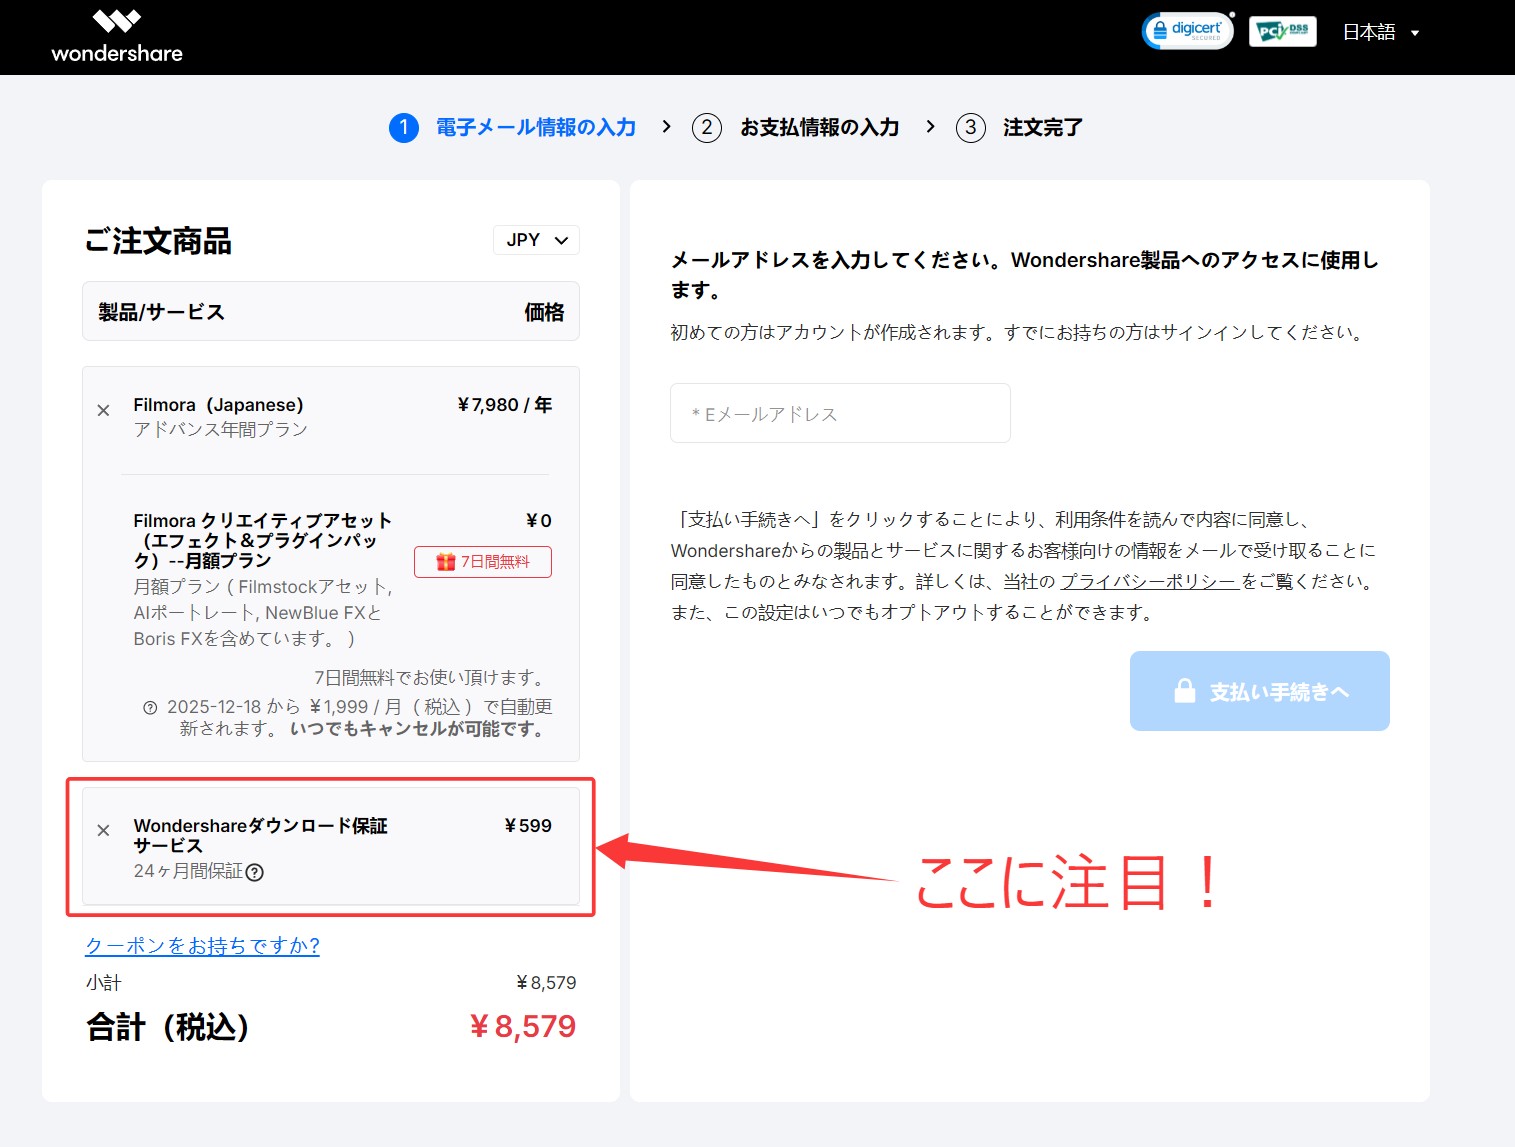Image resolution: width=1515 pixels, height=1147 pixels.
Task: Click the lock icon on the payment button
Action: 1184,691
